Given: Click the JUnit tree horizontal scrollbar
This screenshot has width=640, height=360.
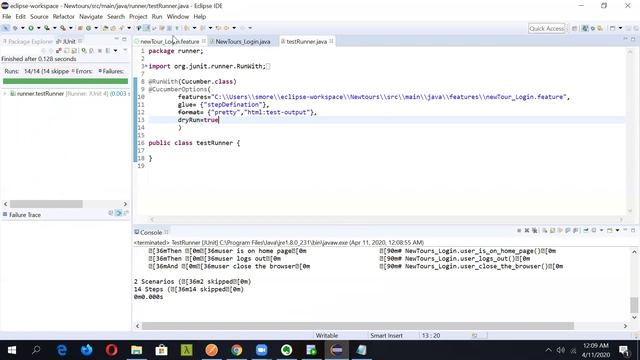Looking at the screenshot, I should tap(46, 204).
